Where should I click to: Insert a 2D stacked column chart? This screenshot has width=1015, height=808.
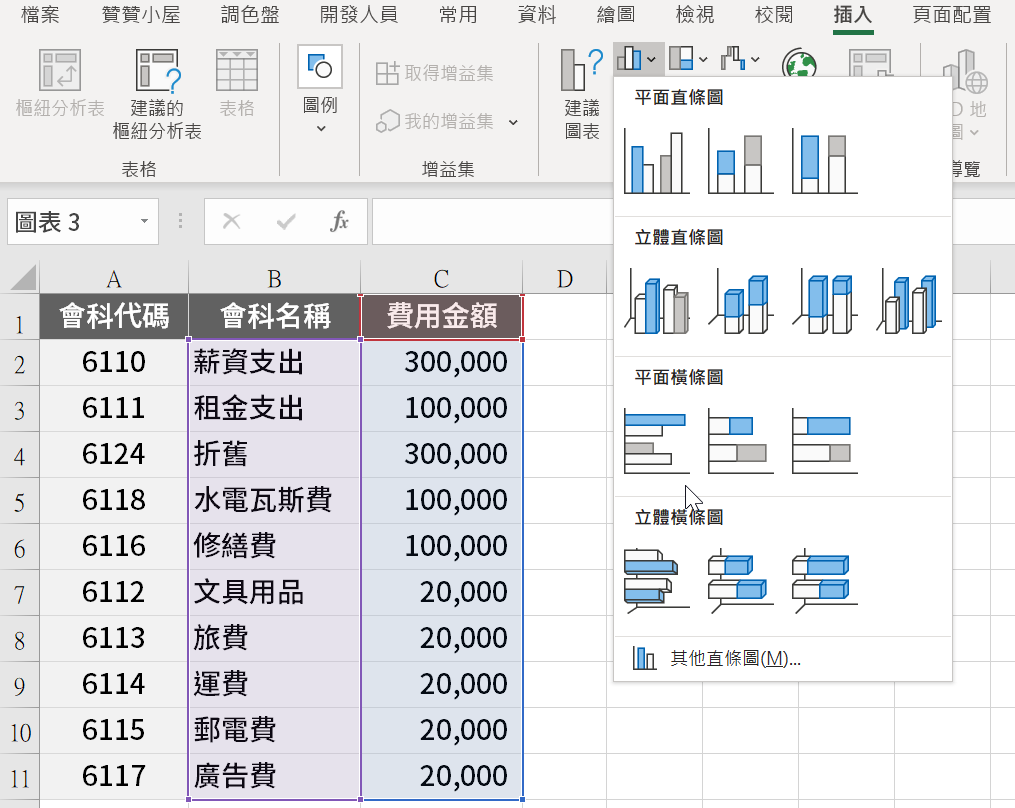point(741,161)
